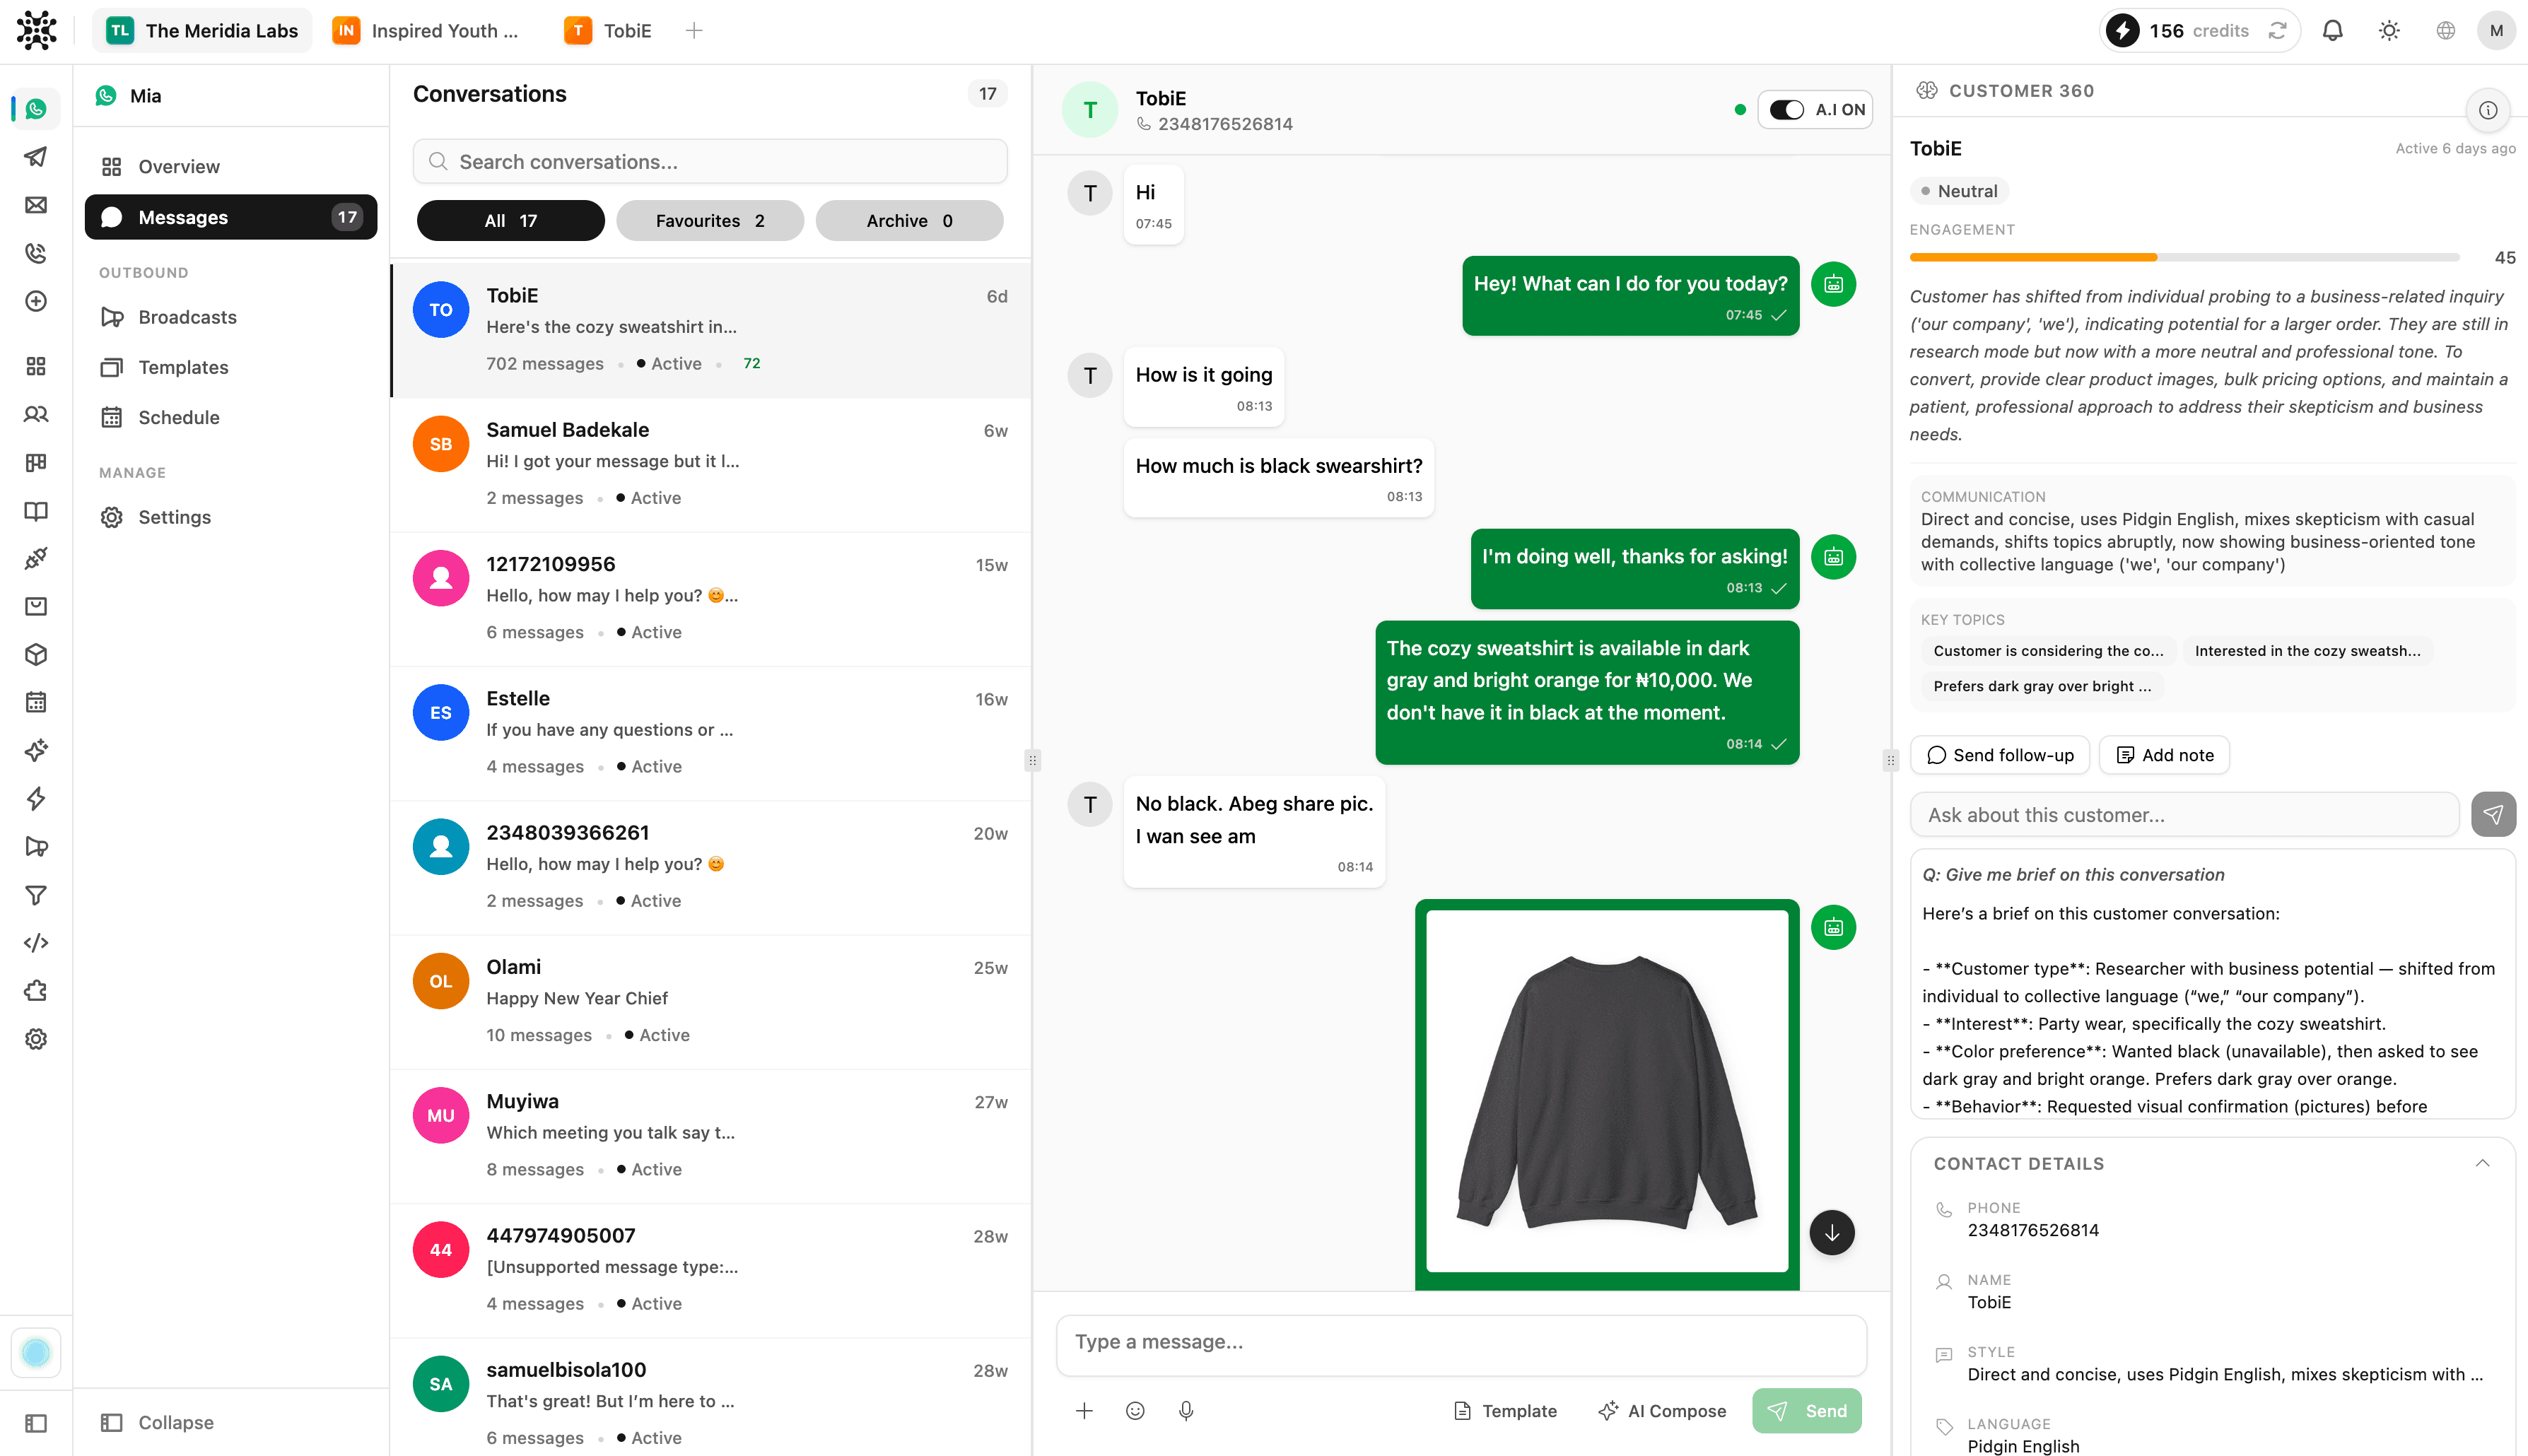Viewport: 2528px width, 1456px height.
Task: Click the engagement progress bar
Action: click(2184, 258)
